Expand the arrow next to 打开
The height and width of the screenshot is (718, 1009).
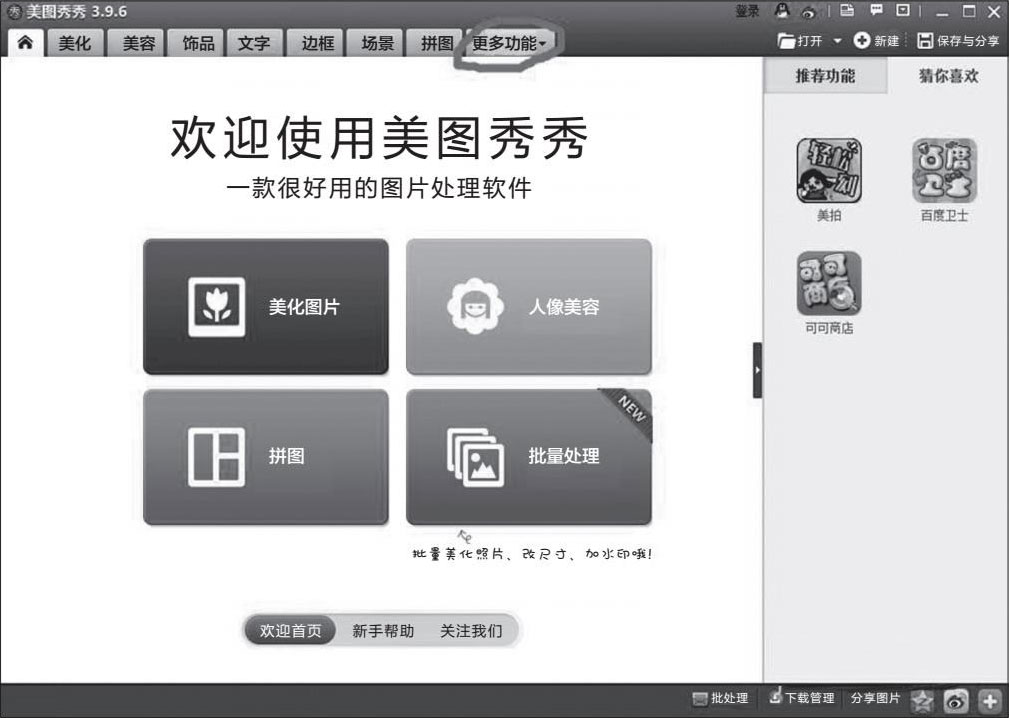pyautogui.click(x=837, y=41)
